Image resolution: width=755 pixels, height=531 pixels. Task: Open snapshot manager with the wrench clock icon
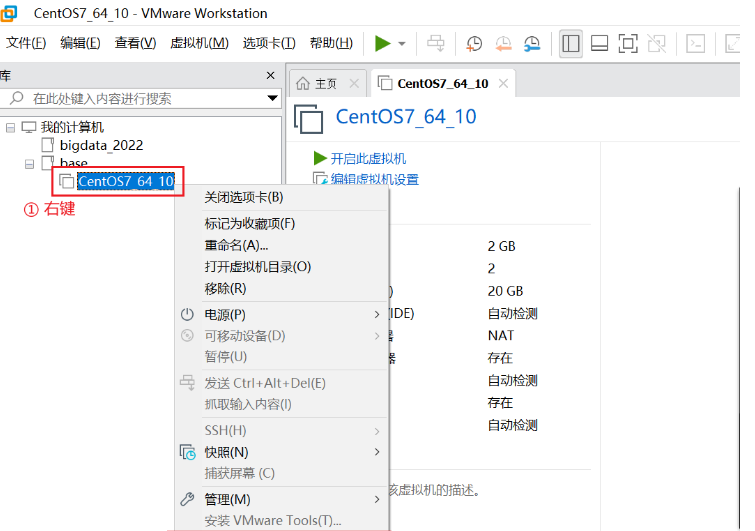532,43
